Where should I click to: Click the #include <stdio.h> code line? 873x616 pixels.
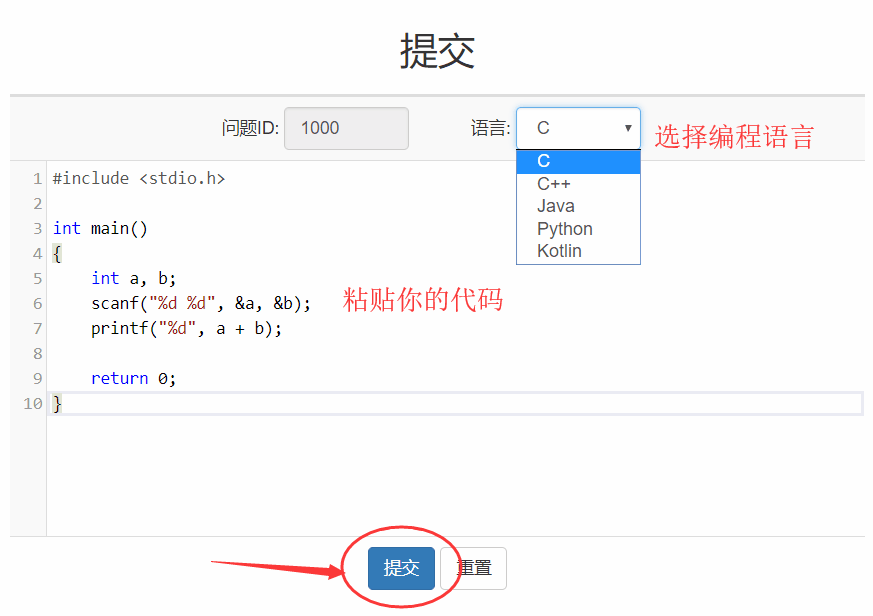139,178
